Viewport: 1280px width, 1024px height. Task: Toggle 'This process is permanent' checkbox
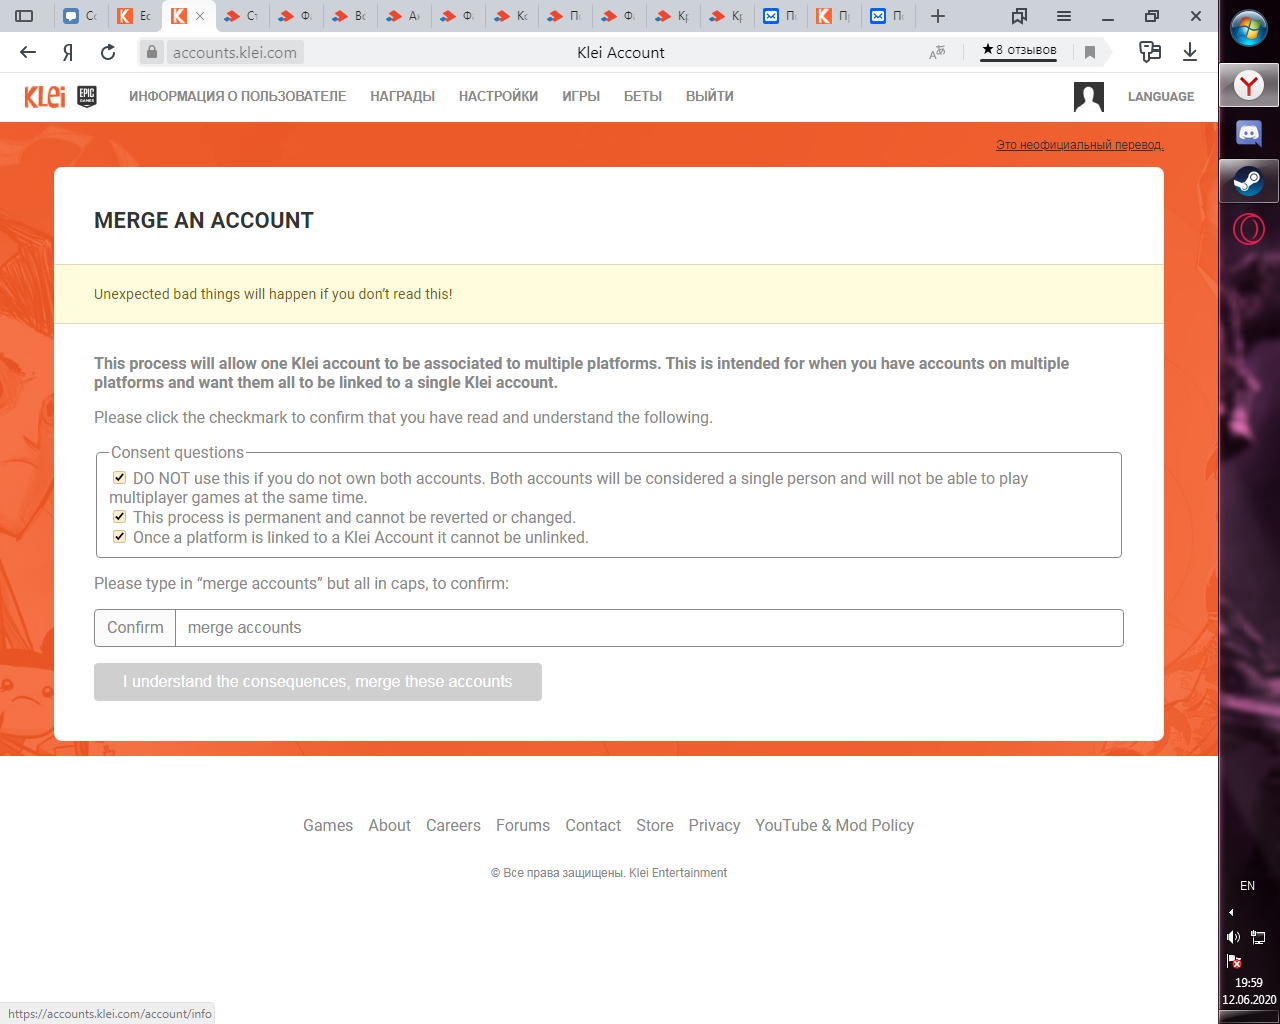120,517
